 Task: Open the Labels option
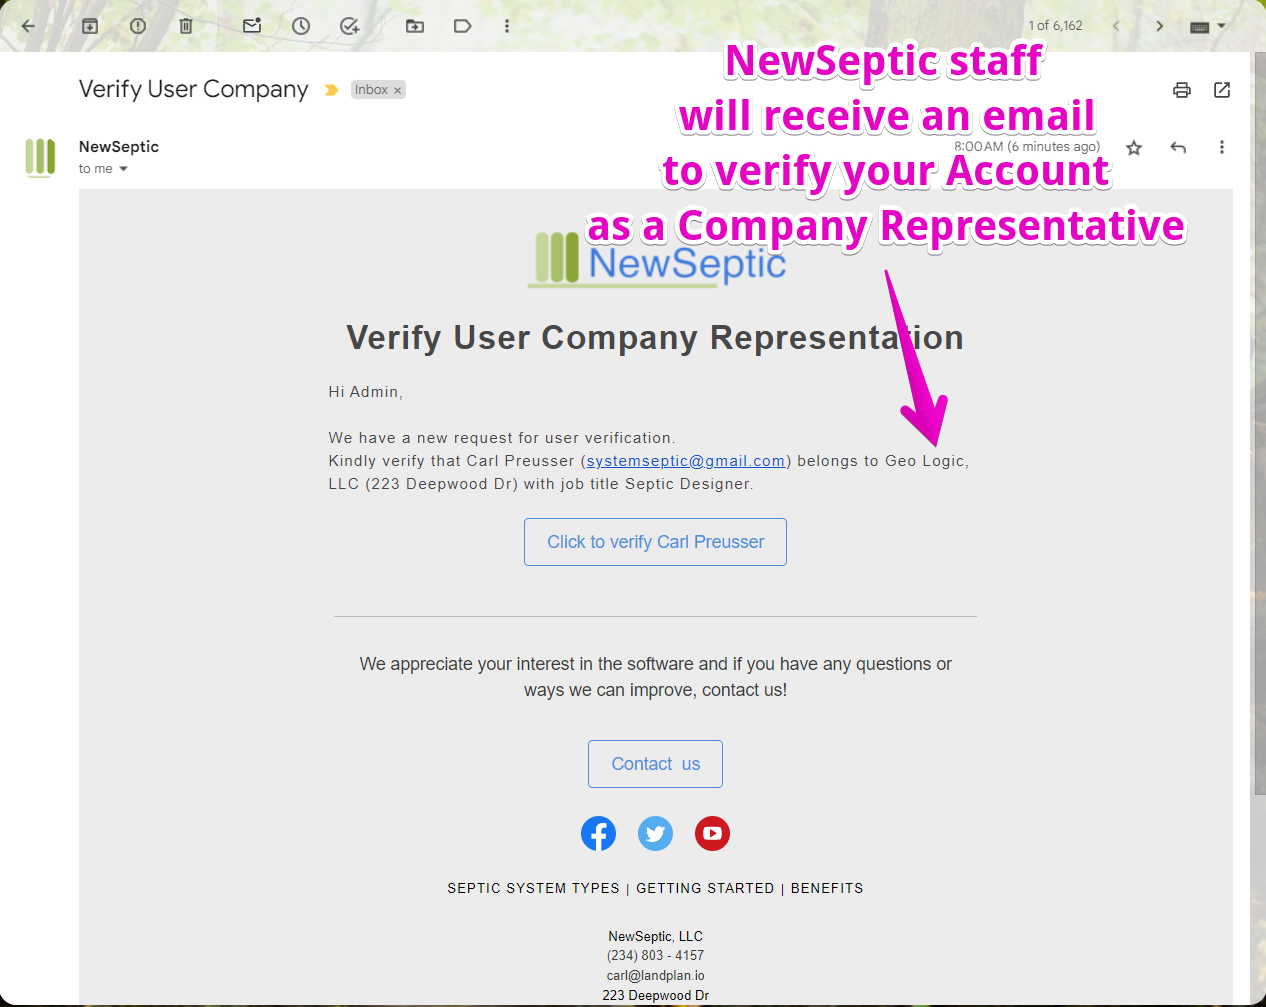click(x=463, y=26)
